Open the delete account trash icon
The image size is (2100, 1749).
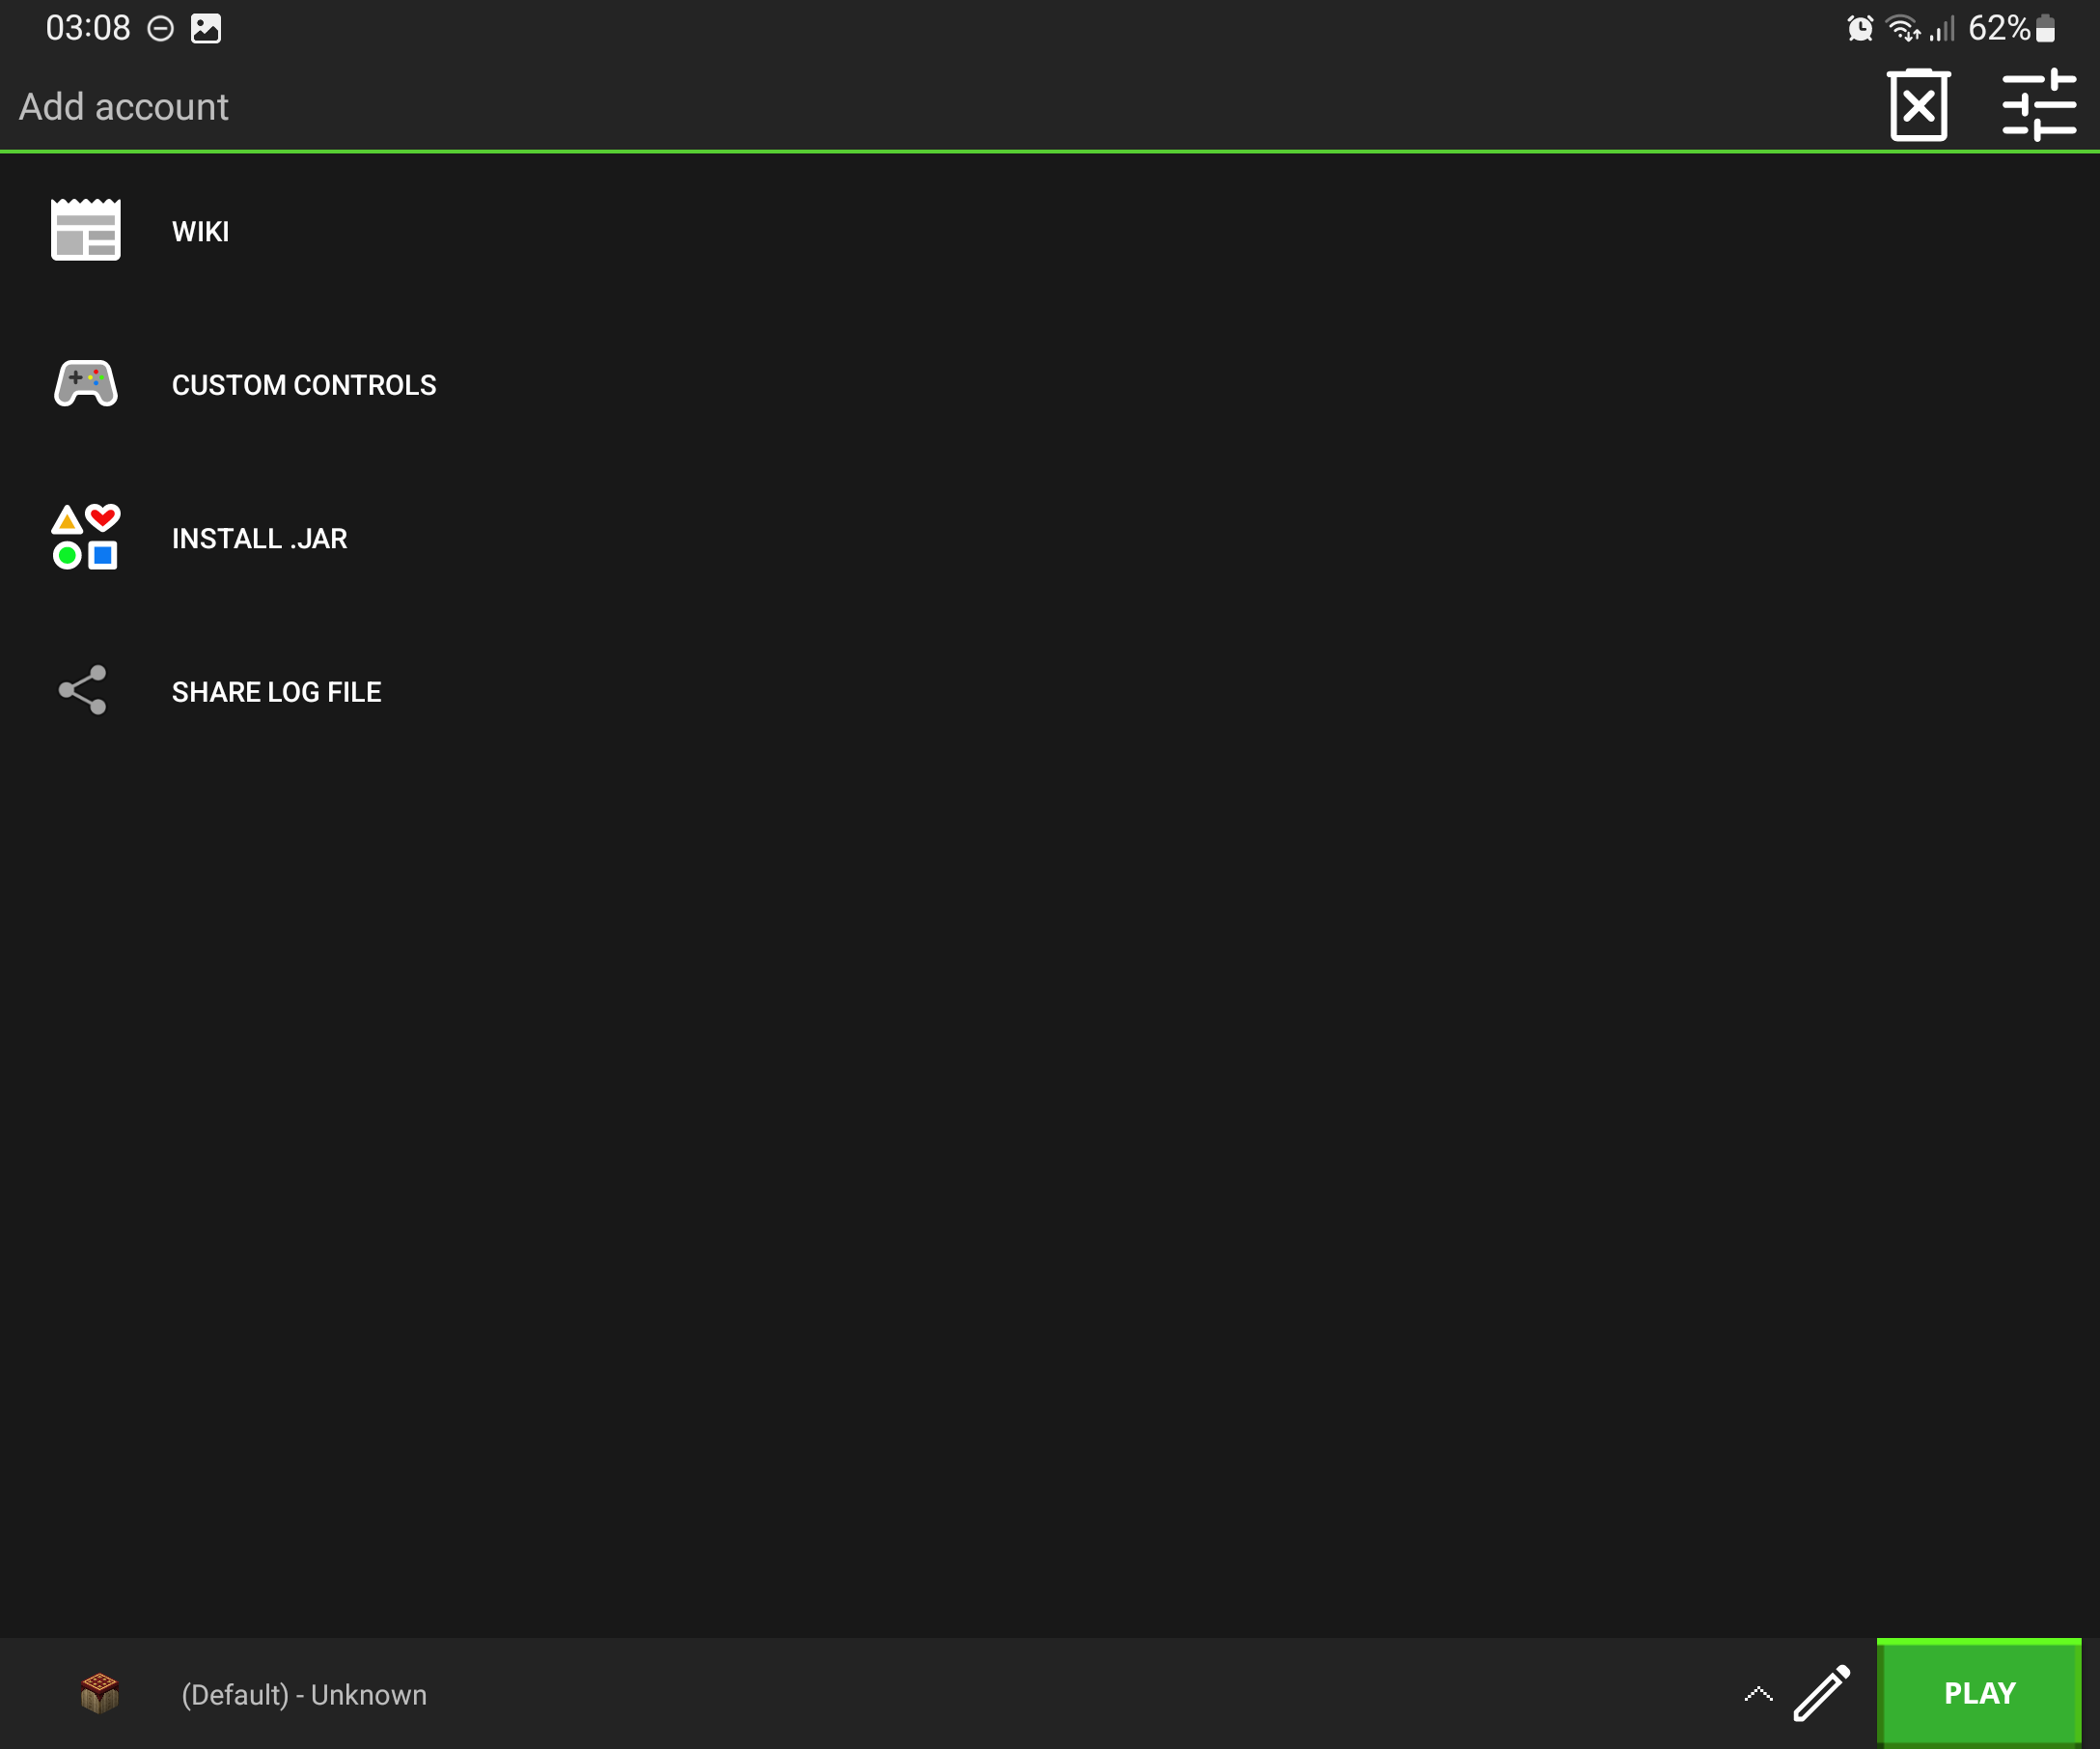[1918, 105]
